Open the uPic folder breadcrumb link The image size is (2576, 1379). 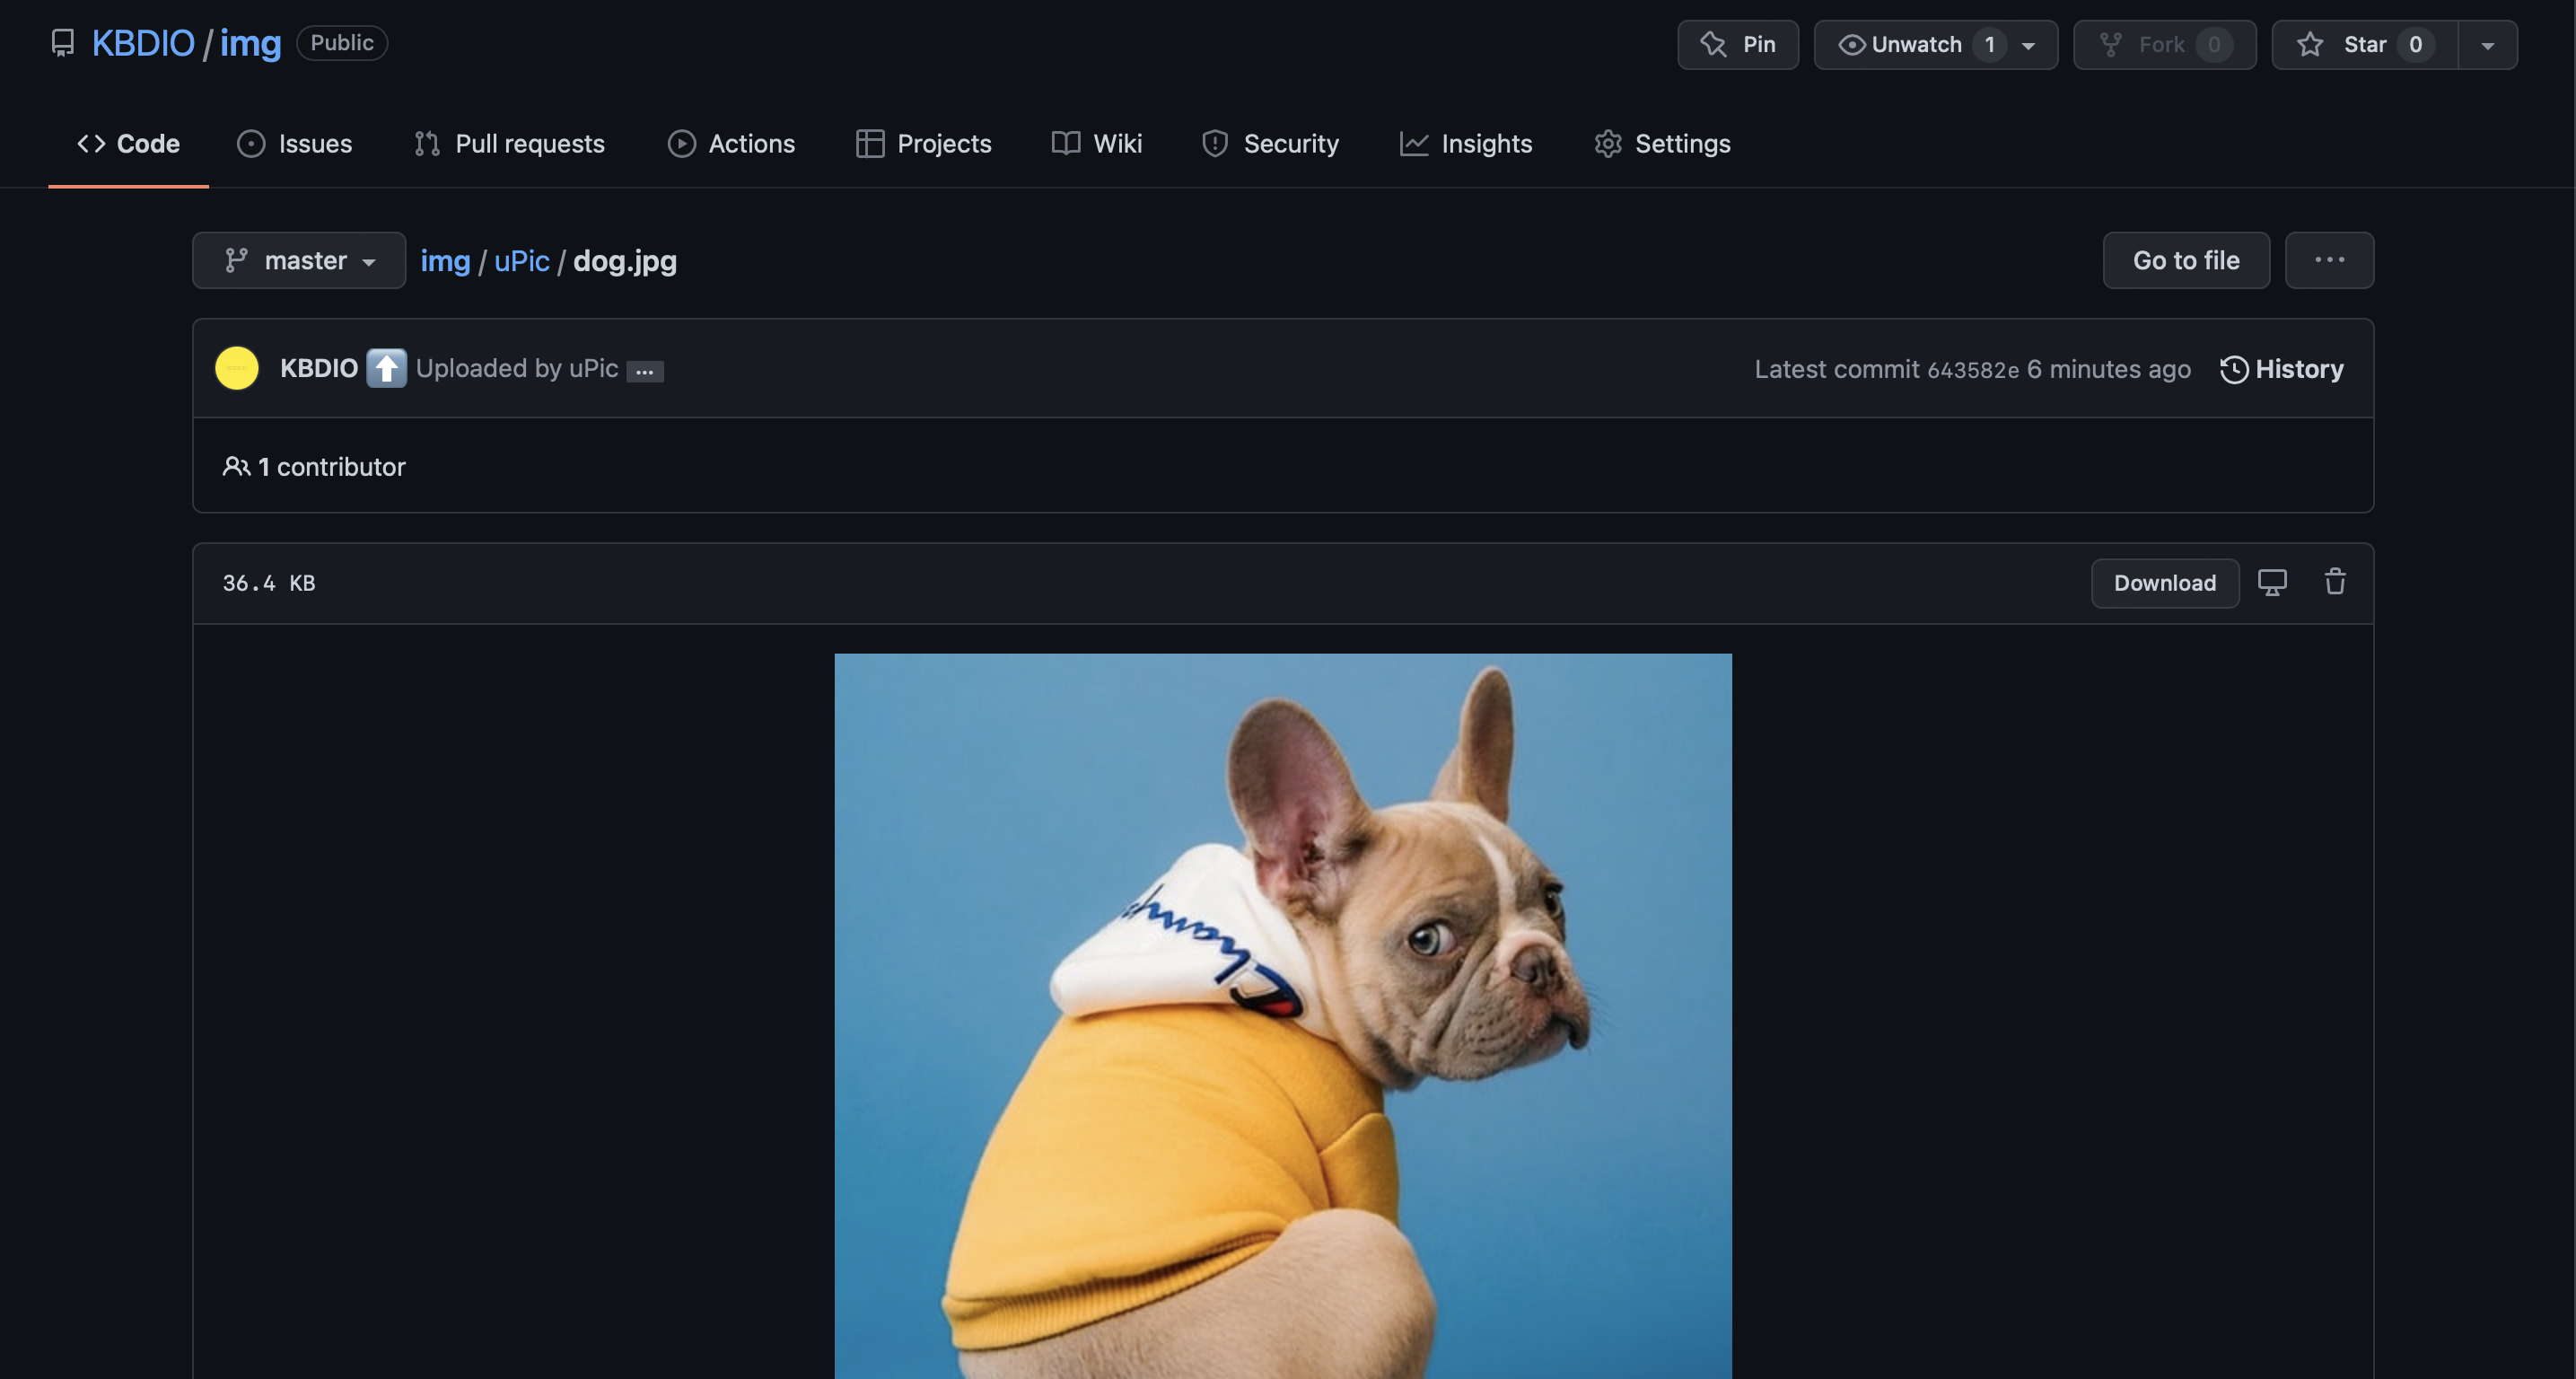pos(521,260)
